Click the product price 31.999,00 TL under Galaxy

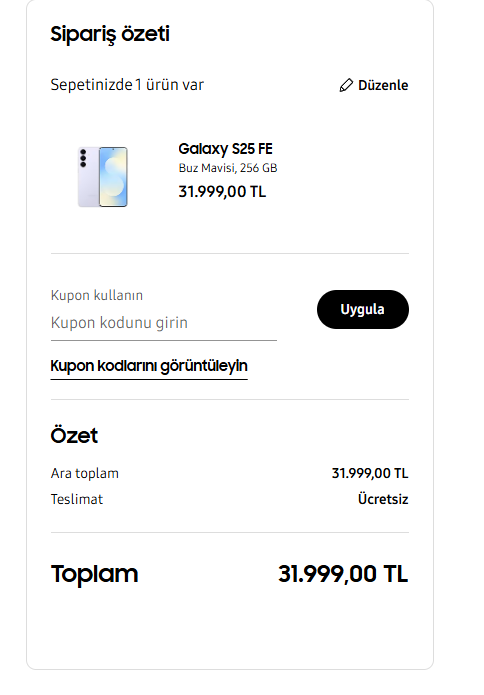tap(222, 192)
